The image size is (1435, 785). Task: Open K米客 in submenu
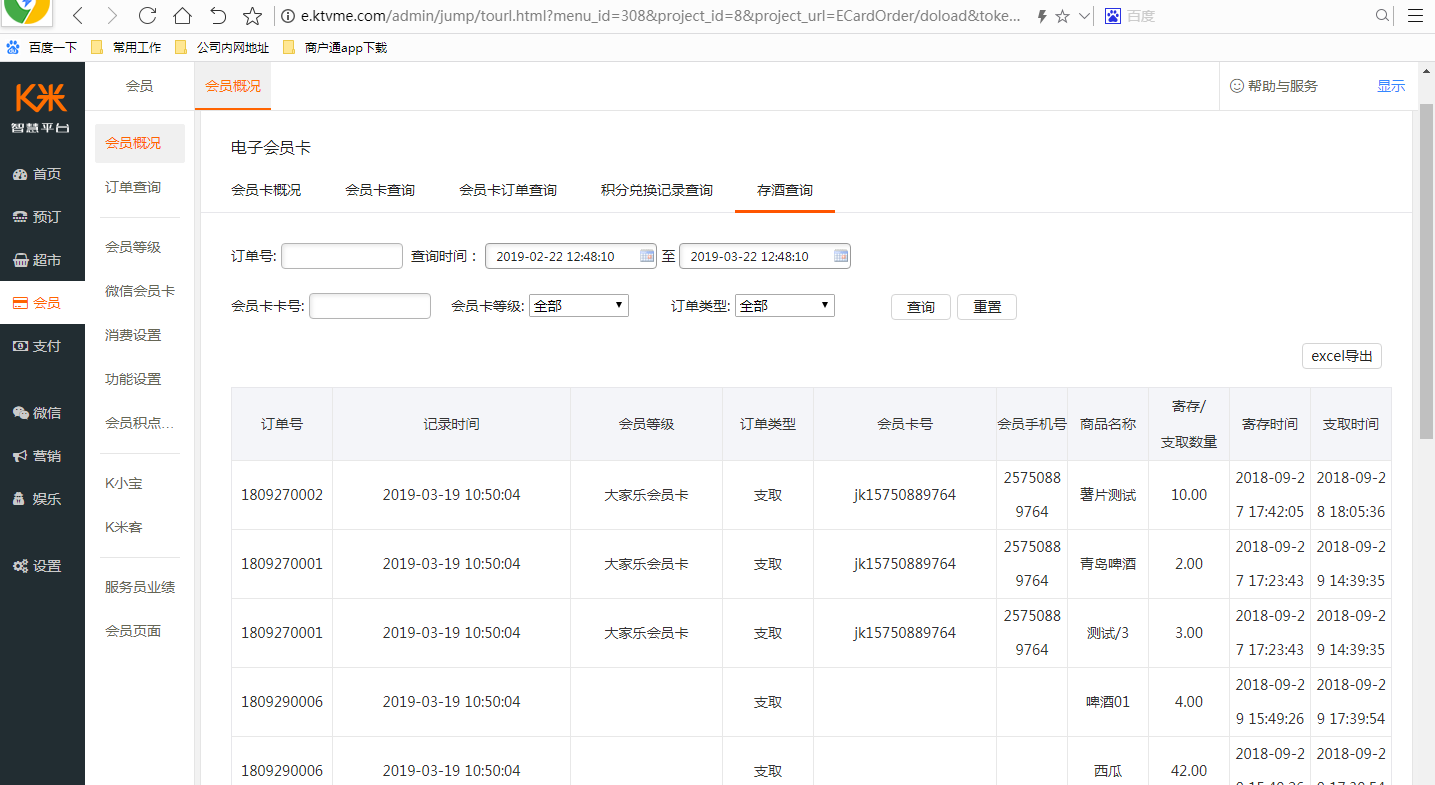pos(124,527)
